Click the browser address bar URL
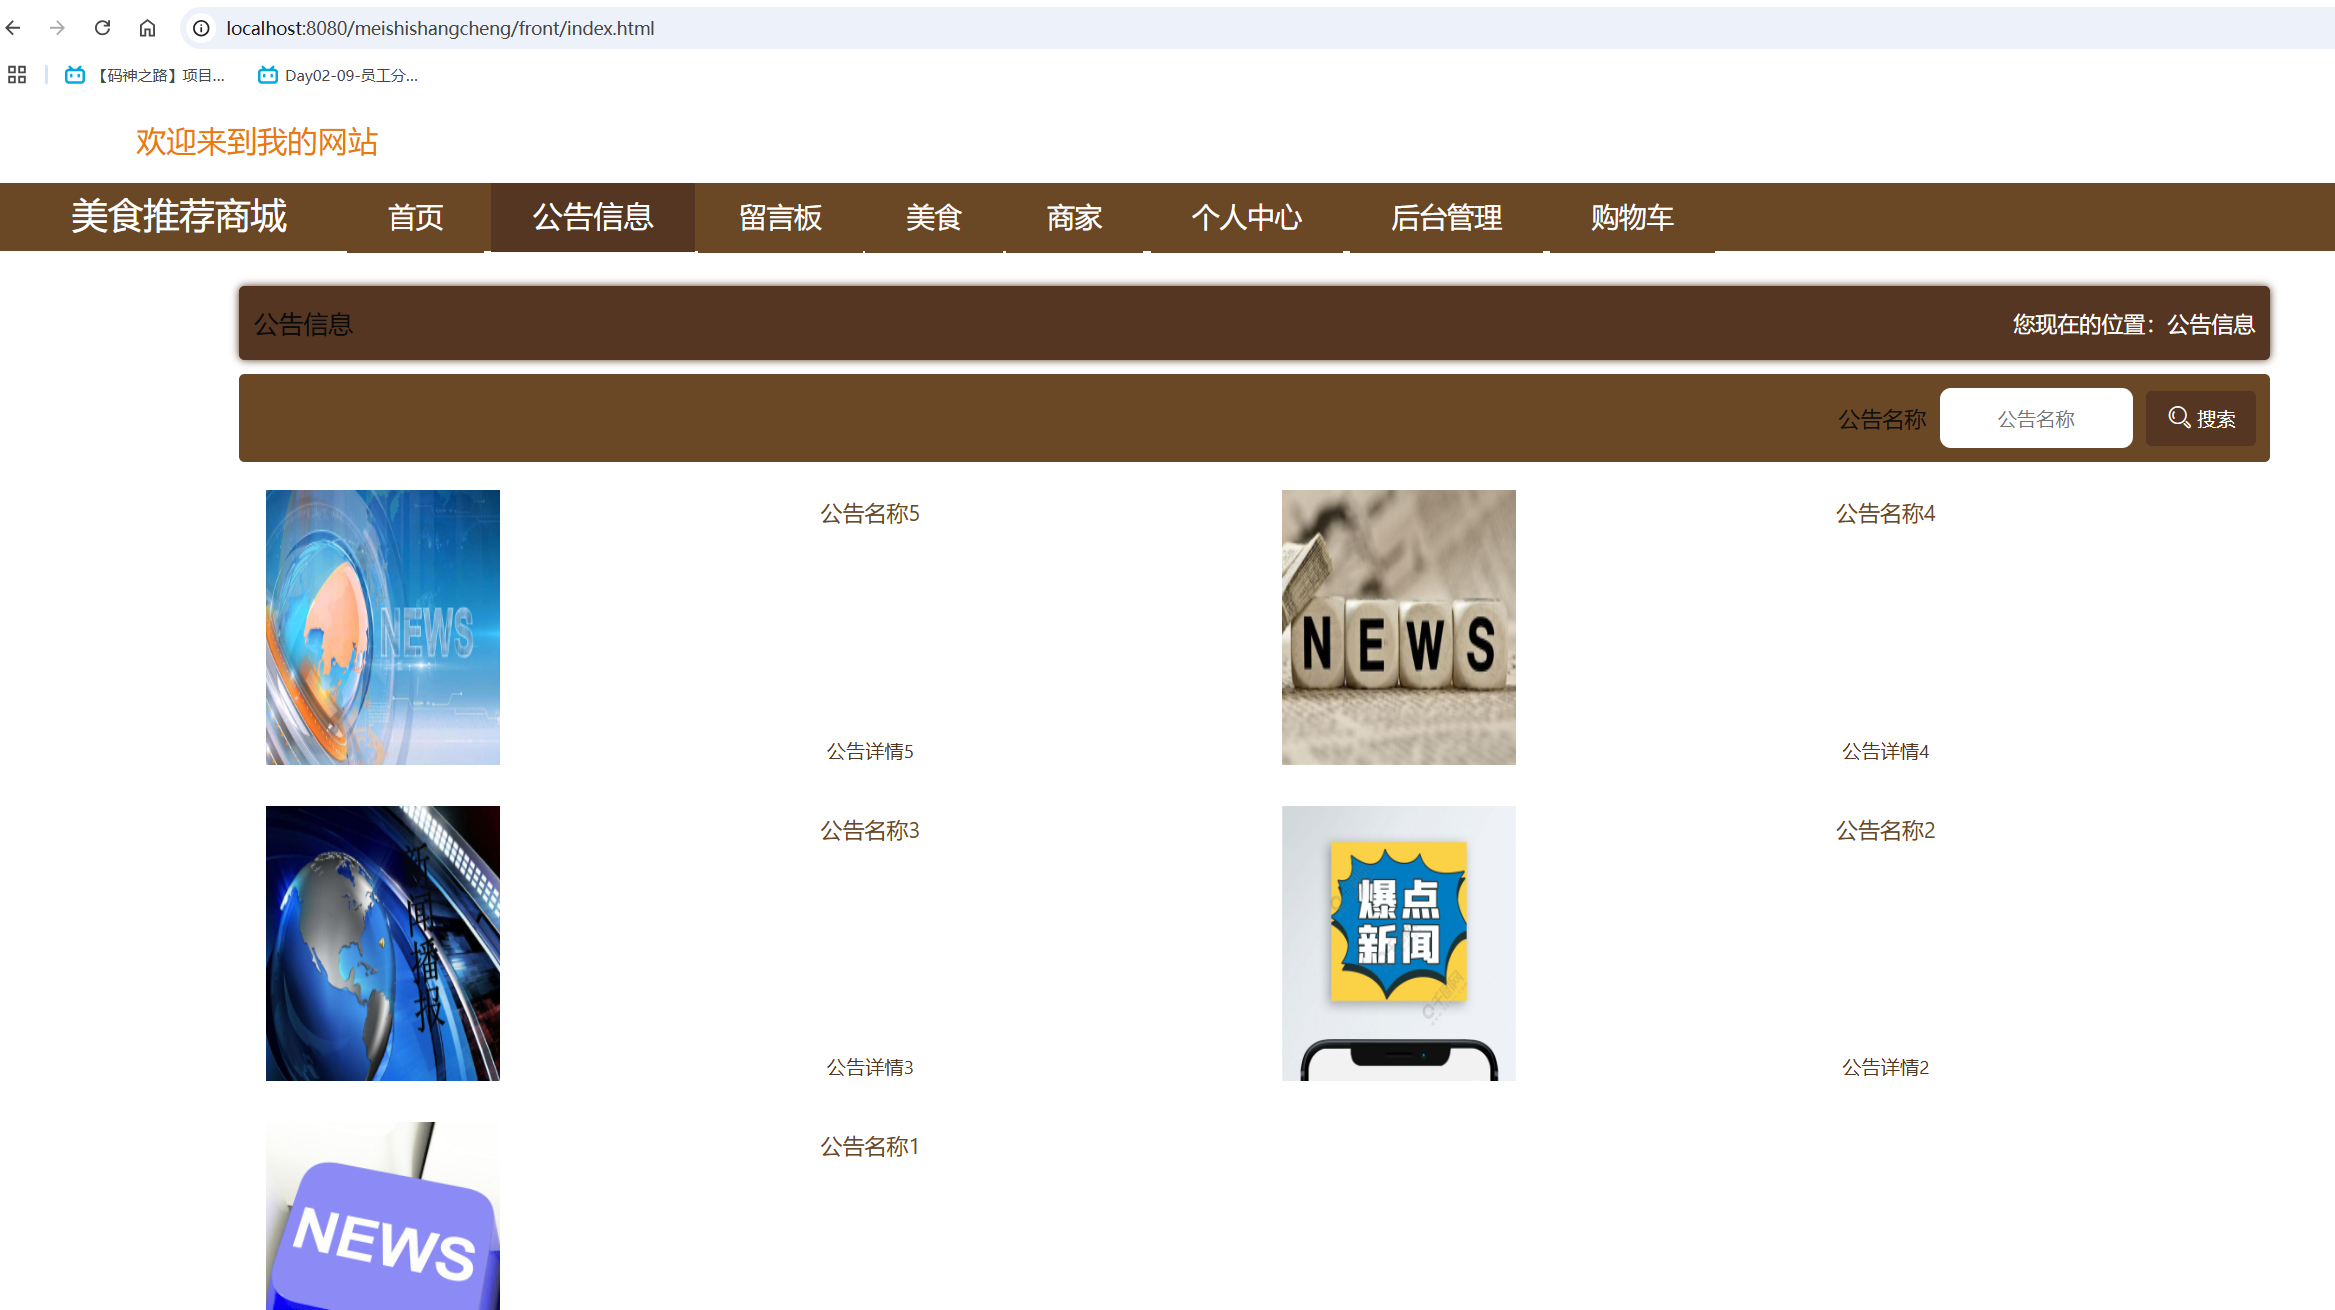Viewport: 2335px width, 1310px height. pos(440,28)
